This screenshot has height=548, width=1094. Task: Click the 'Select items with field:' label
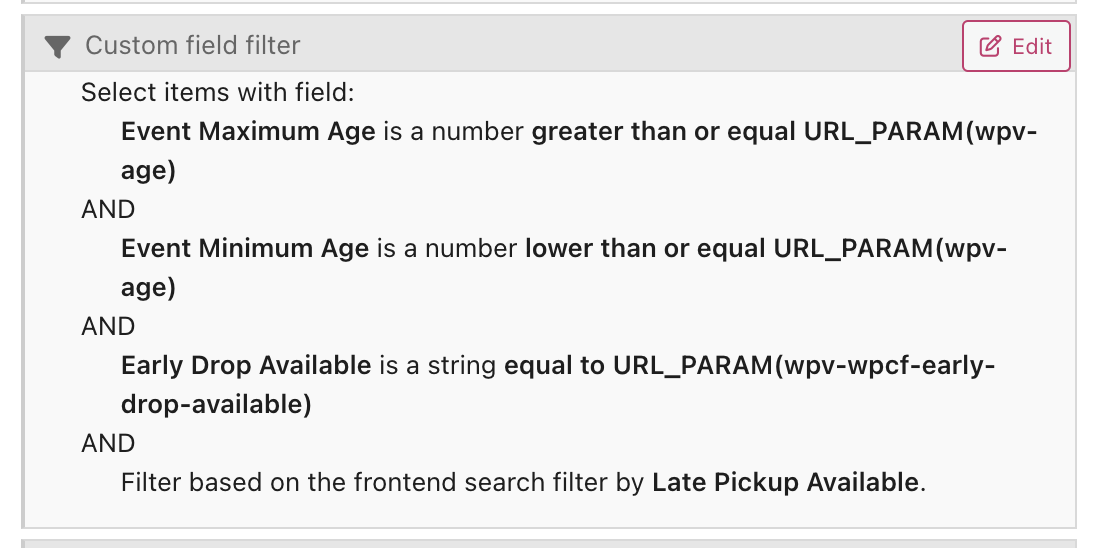click(x=218, y=92)
